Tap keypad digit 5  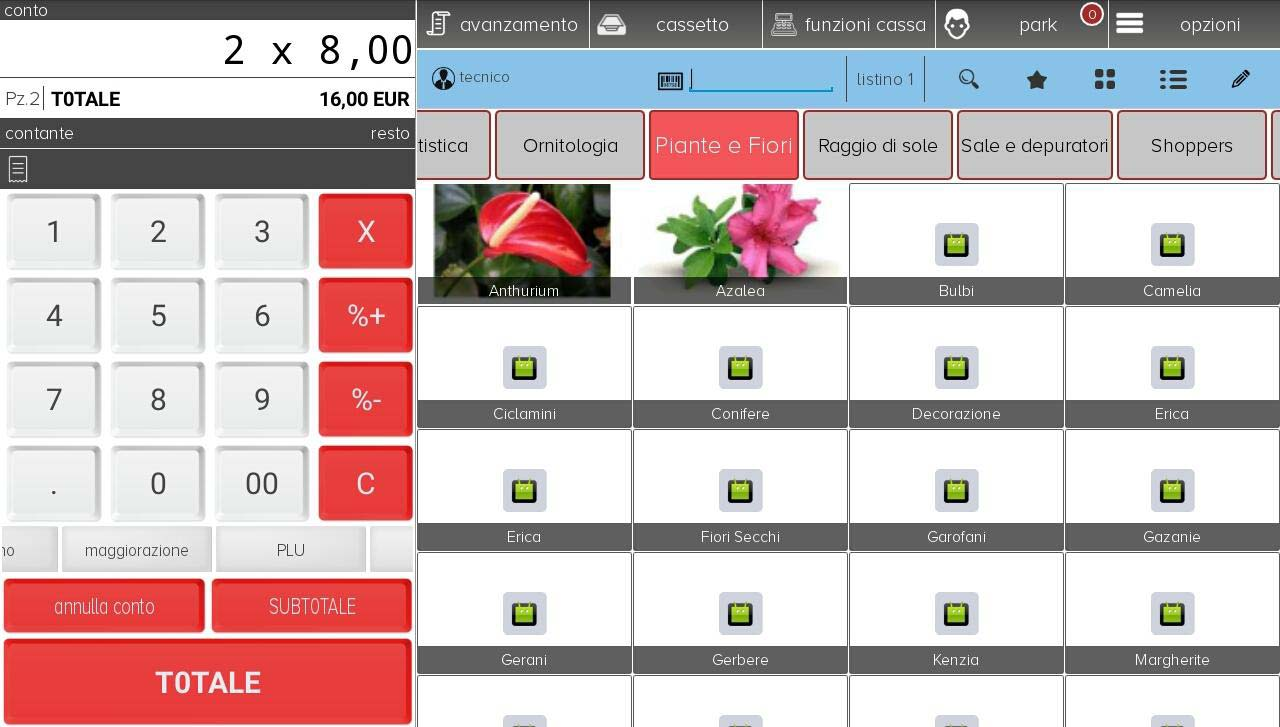click(x=158, y=315)
